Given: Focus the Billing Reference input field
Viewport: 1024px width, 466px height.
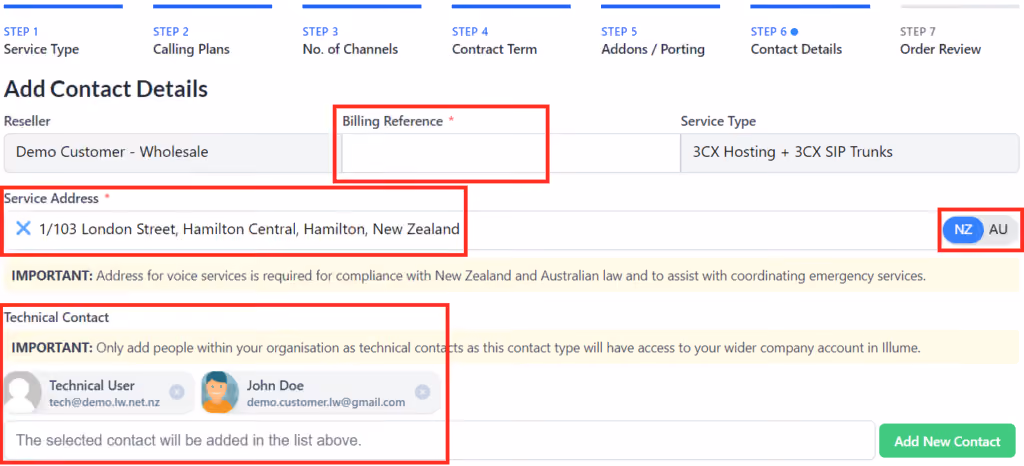Looking at the screenshot, I should 511,153.
